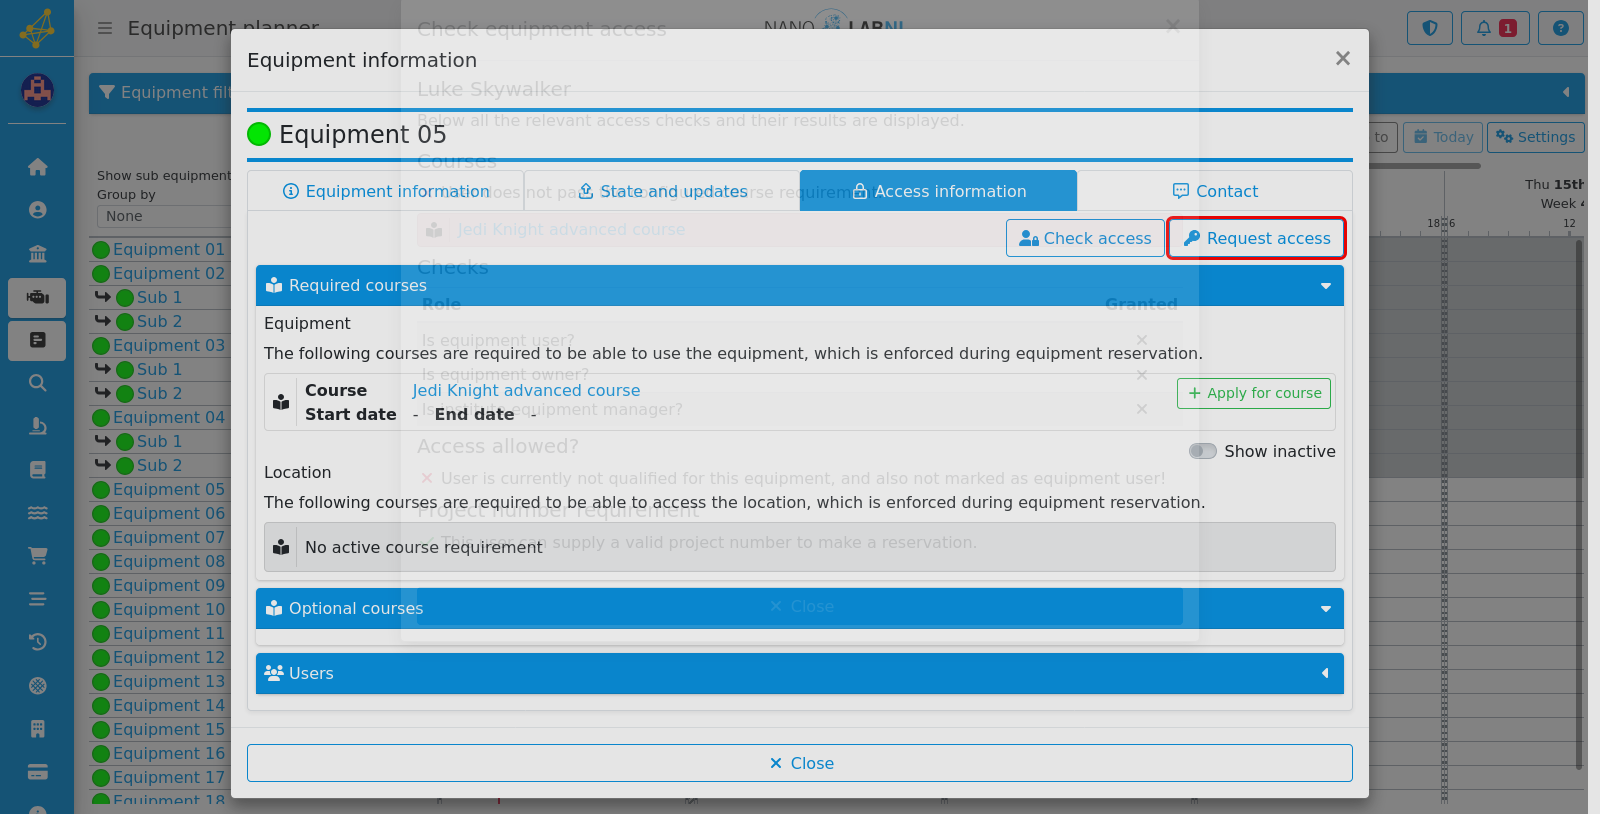Click the app logo in sidebar
This screenshot has height=814, width=1600.
(x=37, y=28)
